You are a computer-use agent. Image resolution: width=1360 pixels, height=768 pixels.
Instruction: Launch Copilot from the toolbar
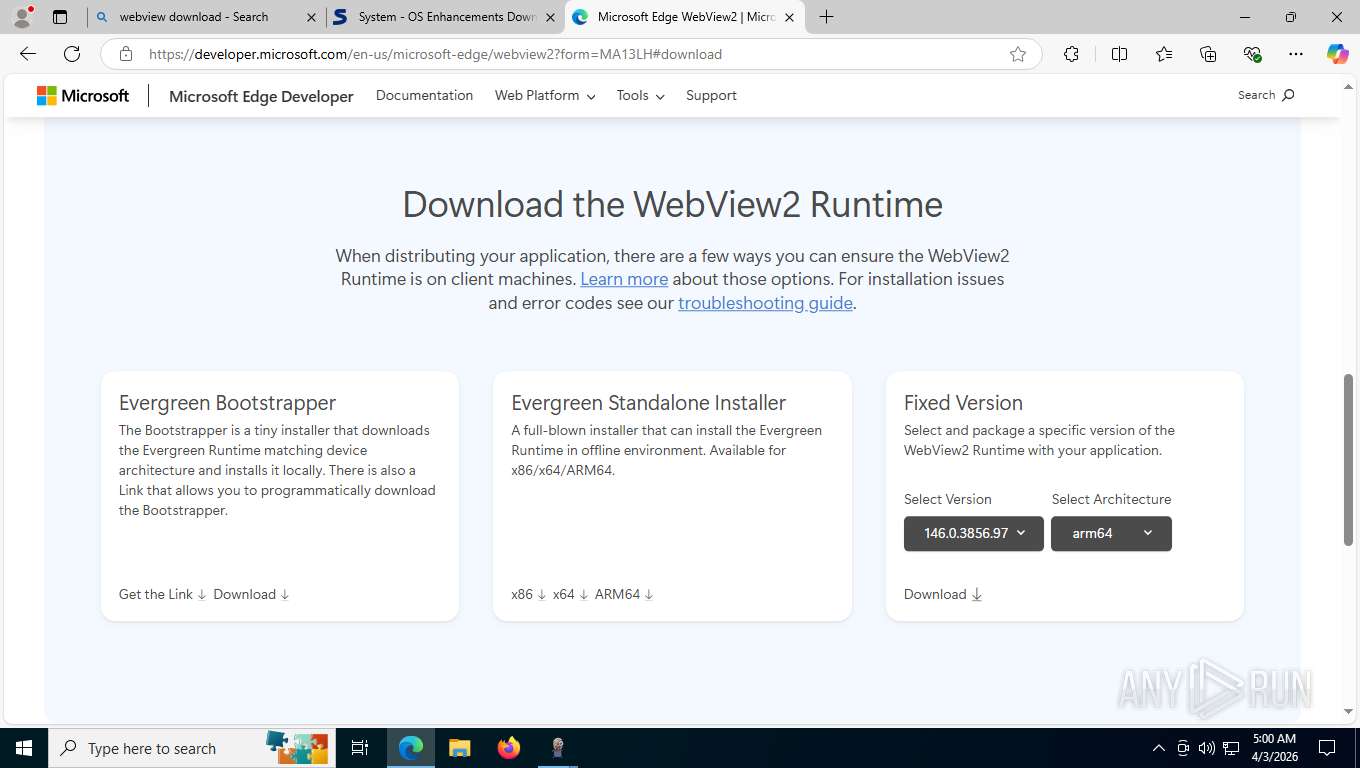(1337, 54)
